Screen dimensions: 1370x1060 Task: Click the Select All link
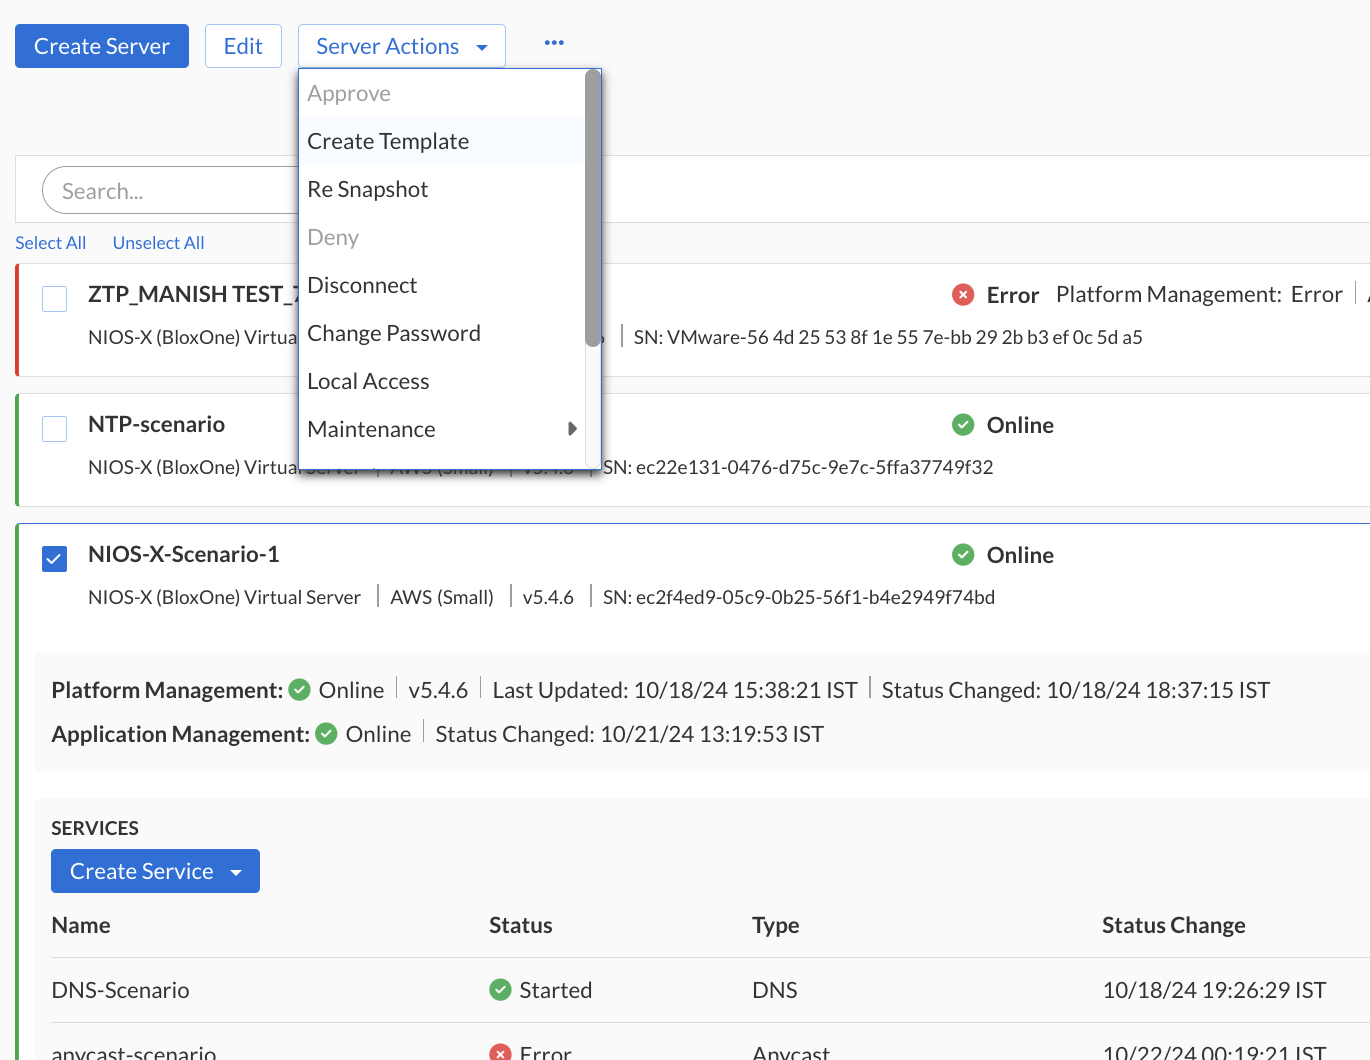(50, 242)
